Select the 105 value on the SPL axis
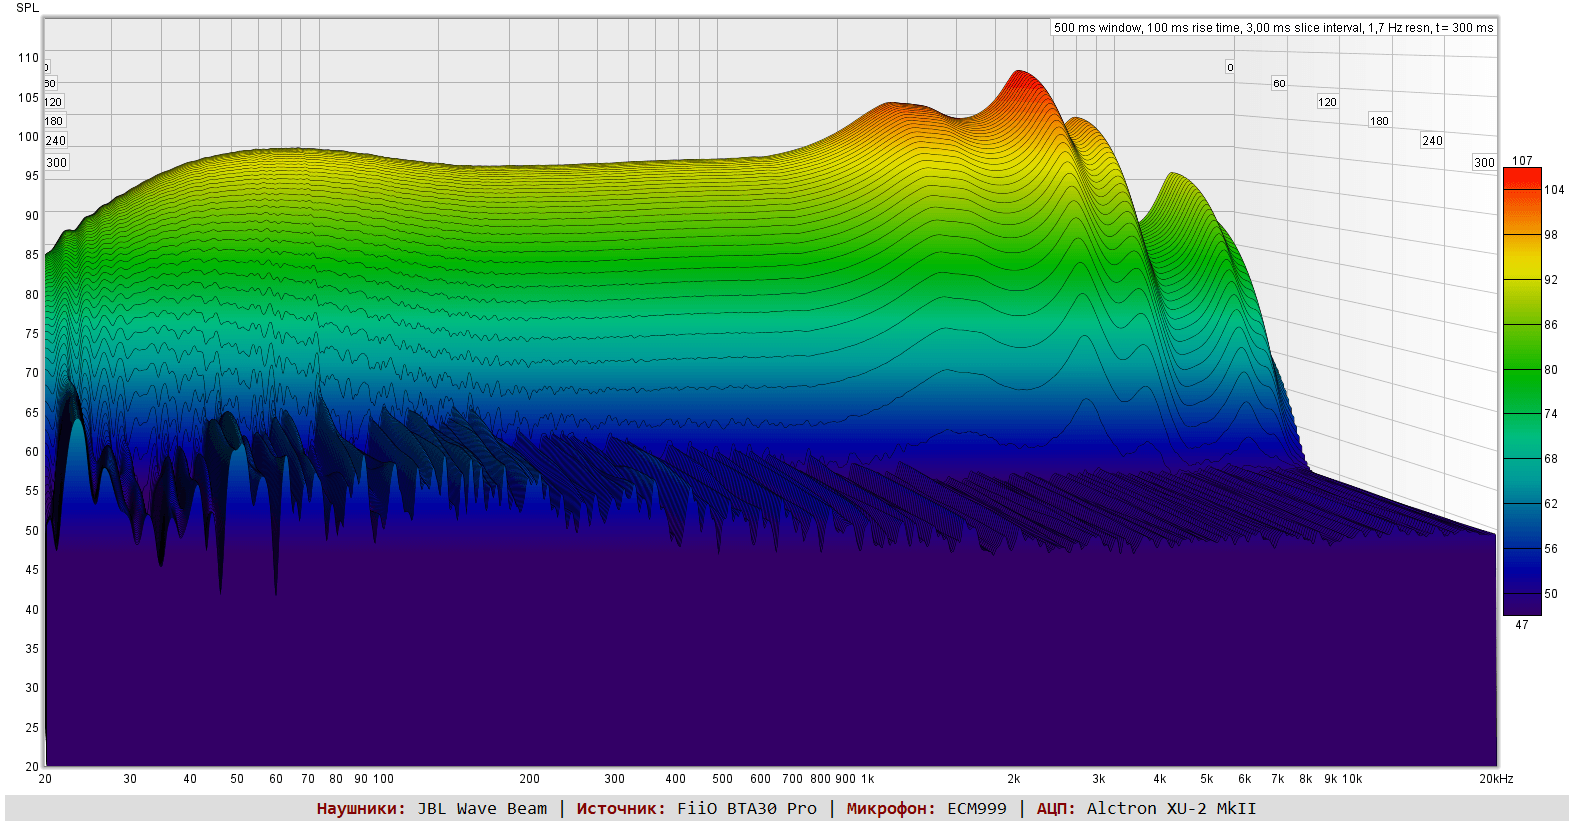Screen dimensions: 1574x826 pos(28,98)
